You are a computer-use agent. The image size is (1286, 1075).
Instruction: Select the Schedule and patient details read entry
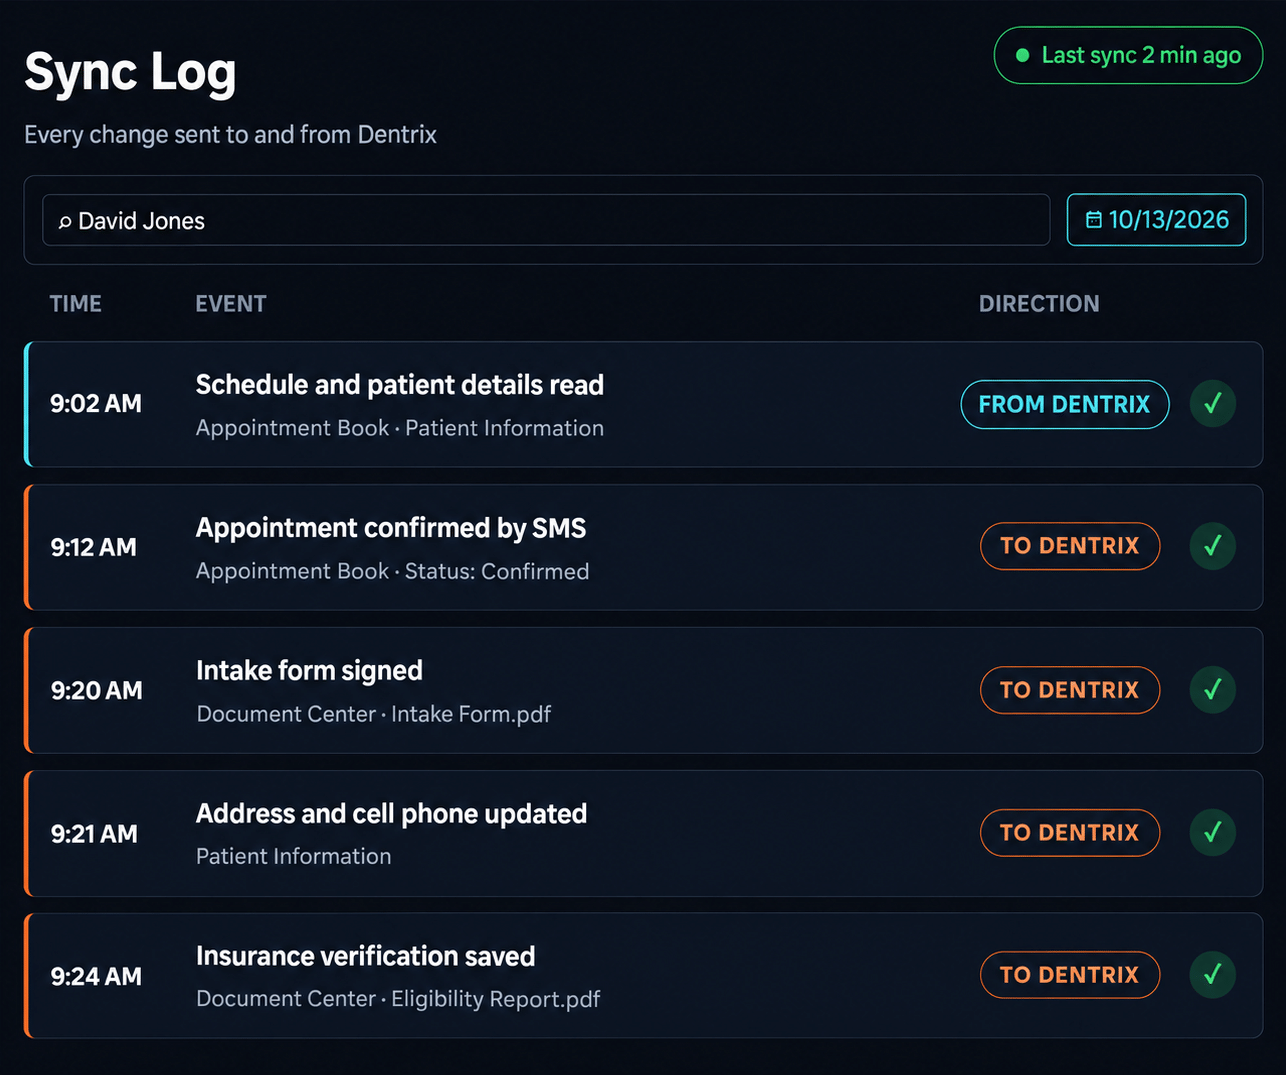pyautogui.click(x=644, y=404)
